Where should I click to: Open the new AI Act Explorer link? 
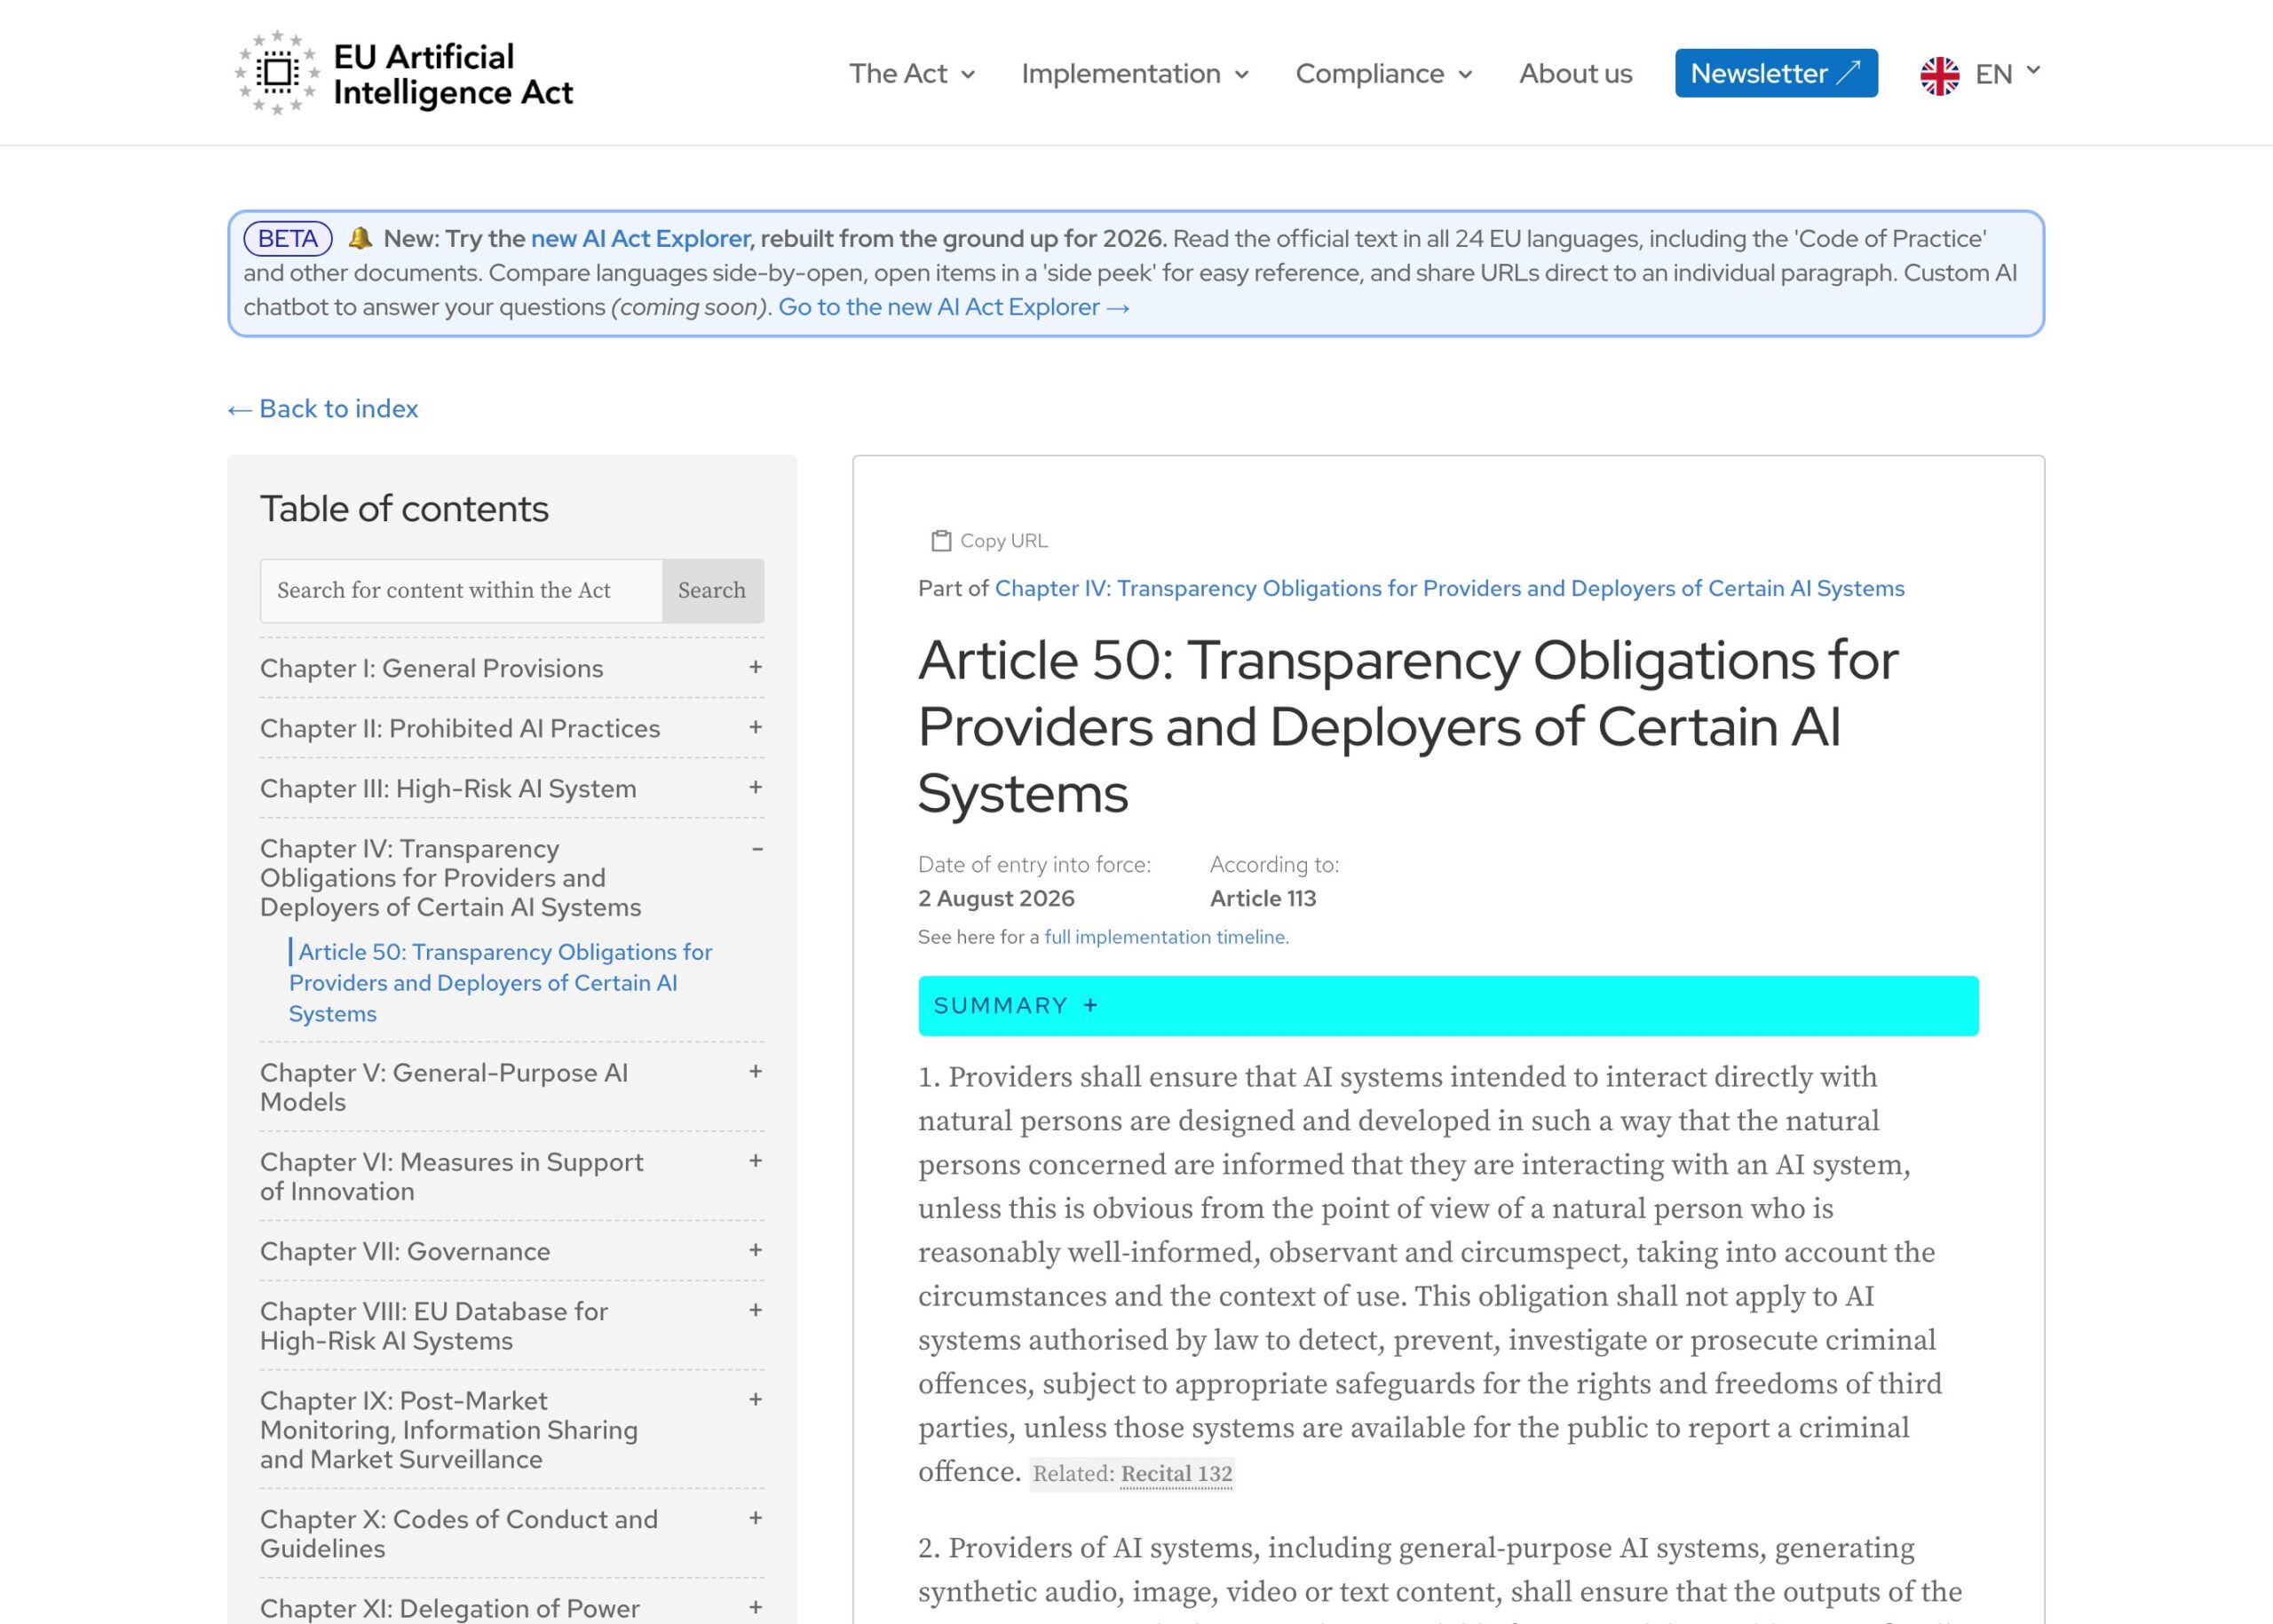[x=640, y=239]
